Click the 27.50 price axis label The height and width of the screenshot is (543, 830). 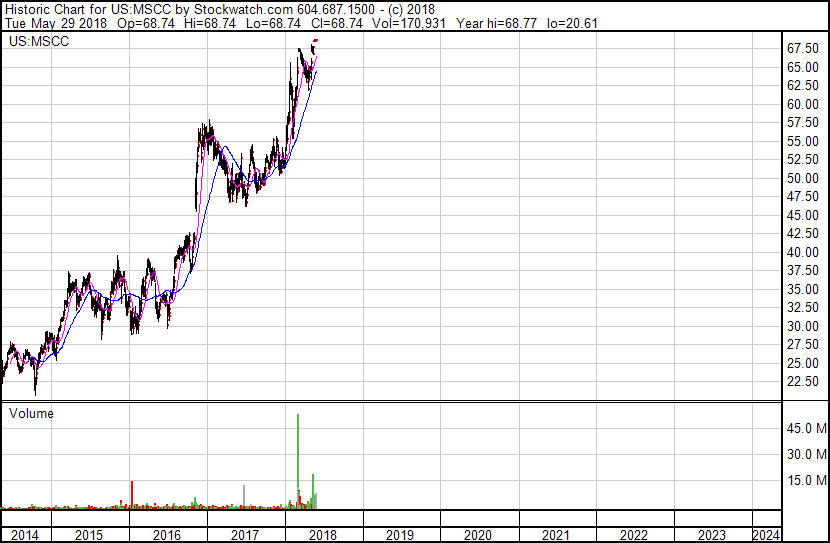click(803, 345)
